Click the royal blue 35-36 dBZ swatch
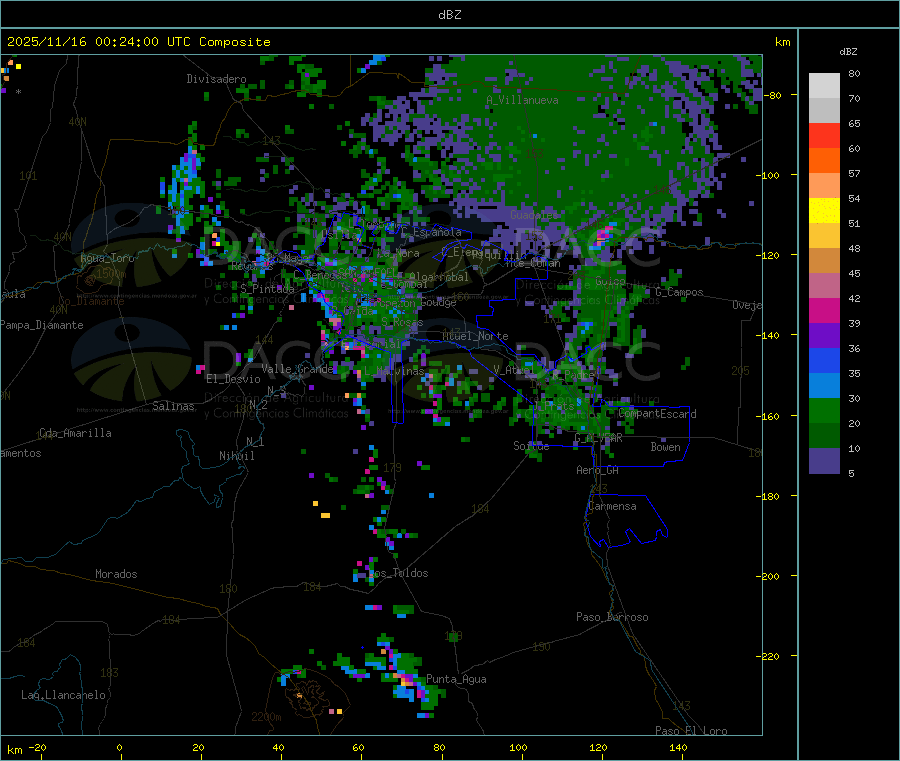The height and width of the screenshot is (761, 900). (824, 360)
